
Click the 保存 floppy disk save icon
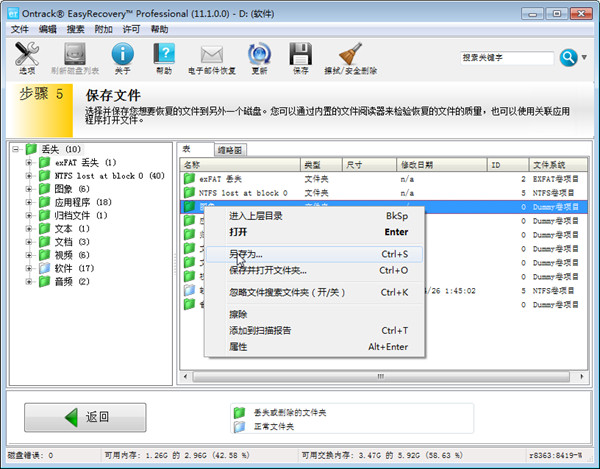click(300, 54)
